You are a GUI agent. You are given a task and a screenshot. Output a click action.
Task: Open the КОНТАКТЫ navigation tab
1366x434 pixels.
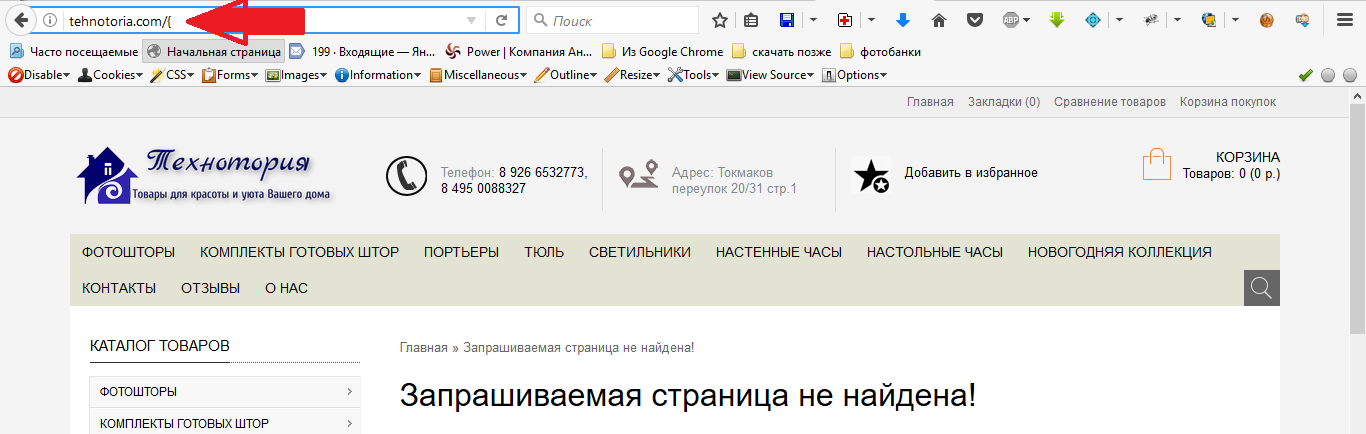(119, 288)
